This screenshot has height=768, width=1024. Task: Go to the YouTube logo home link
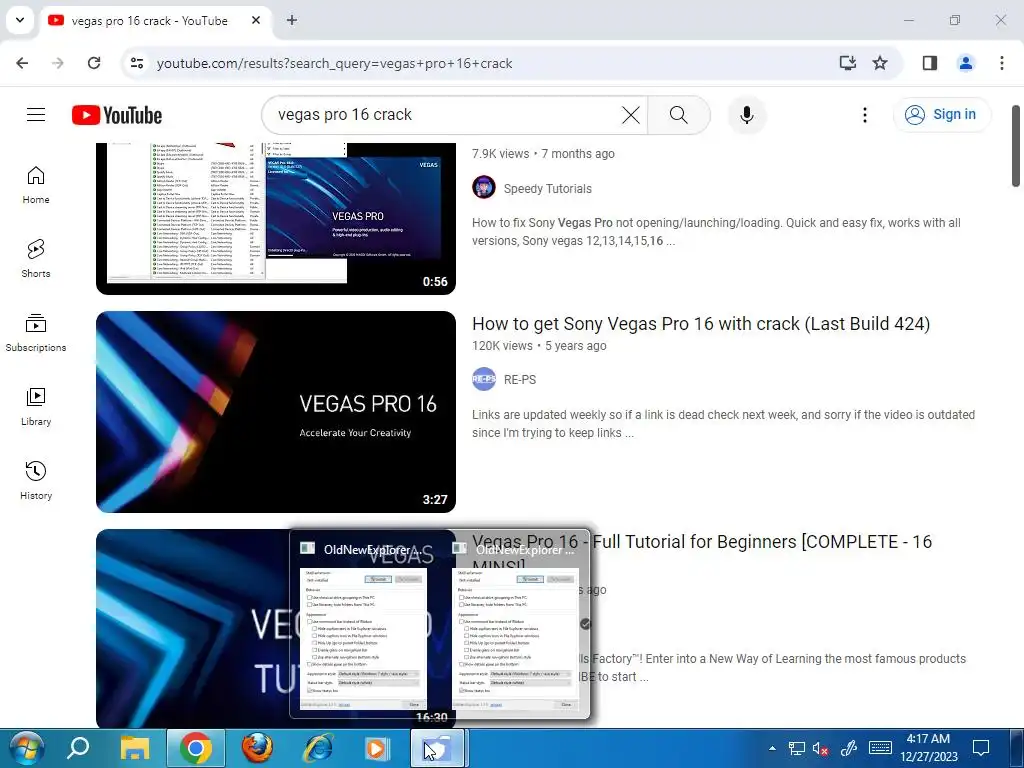click(117, 115)
